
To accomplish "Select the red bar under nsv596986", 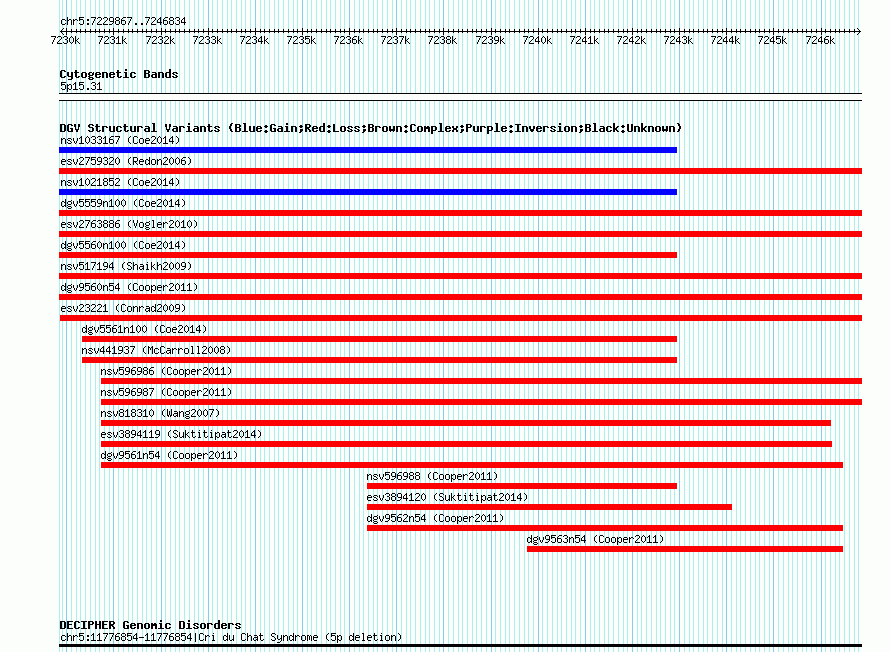I will click(481, 381).
